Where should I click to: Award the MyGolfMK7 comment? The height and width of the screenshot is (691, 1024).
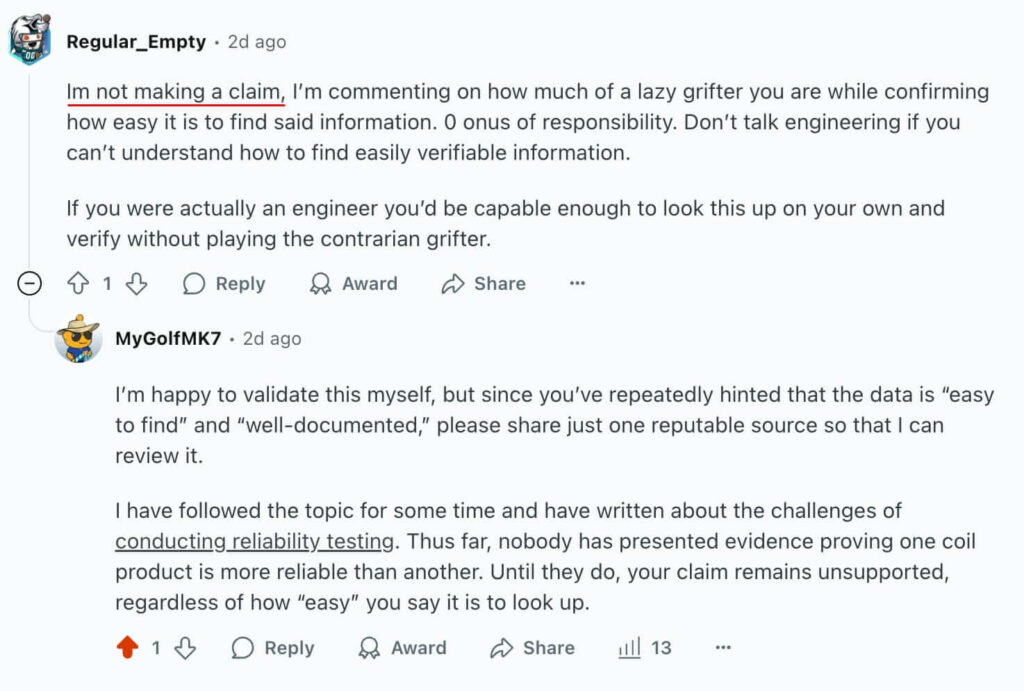coord(402,647)
